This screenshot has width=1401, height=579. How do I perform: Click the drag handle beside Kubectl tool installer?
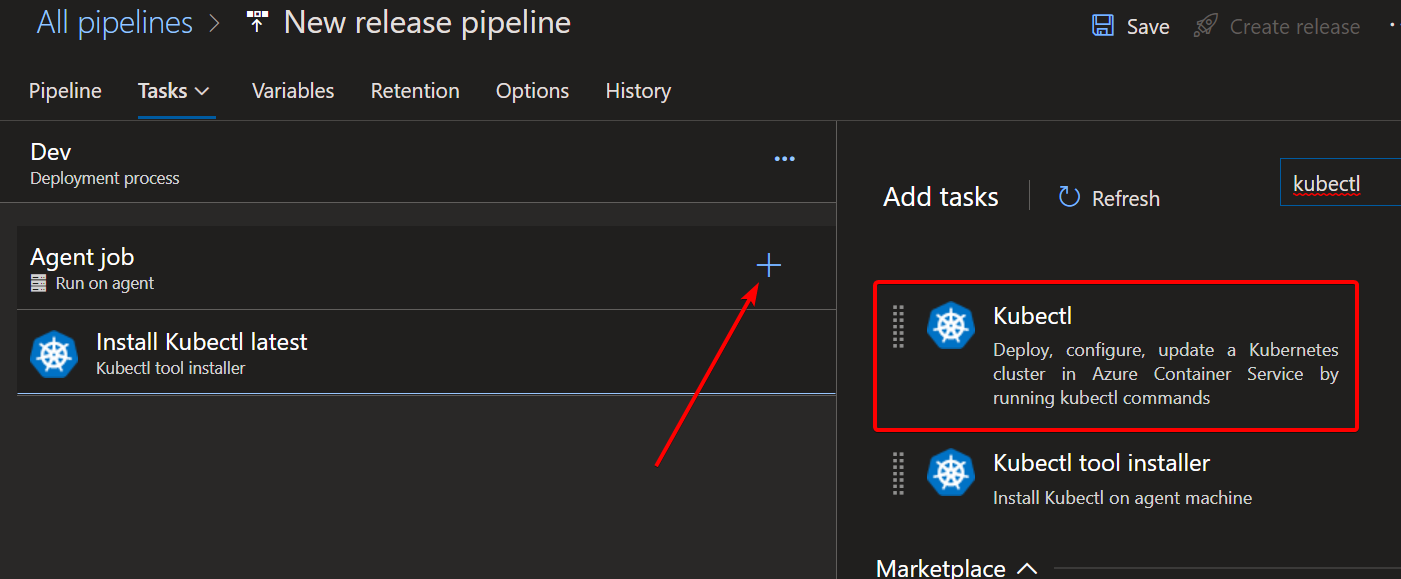point(898,473)
